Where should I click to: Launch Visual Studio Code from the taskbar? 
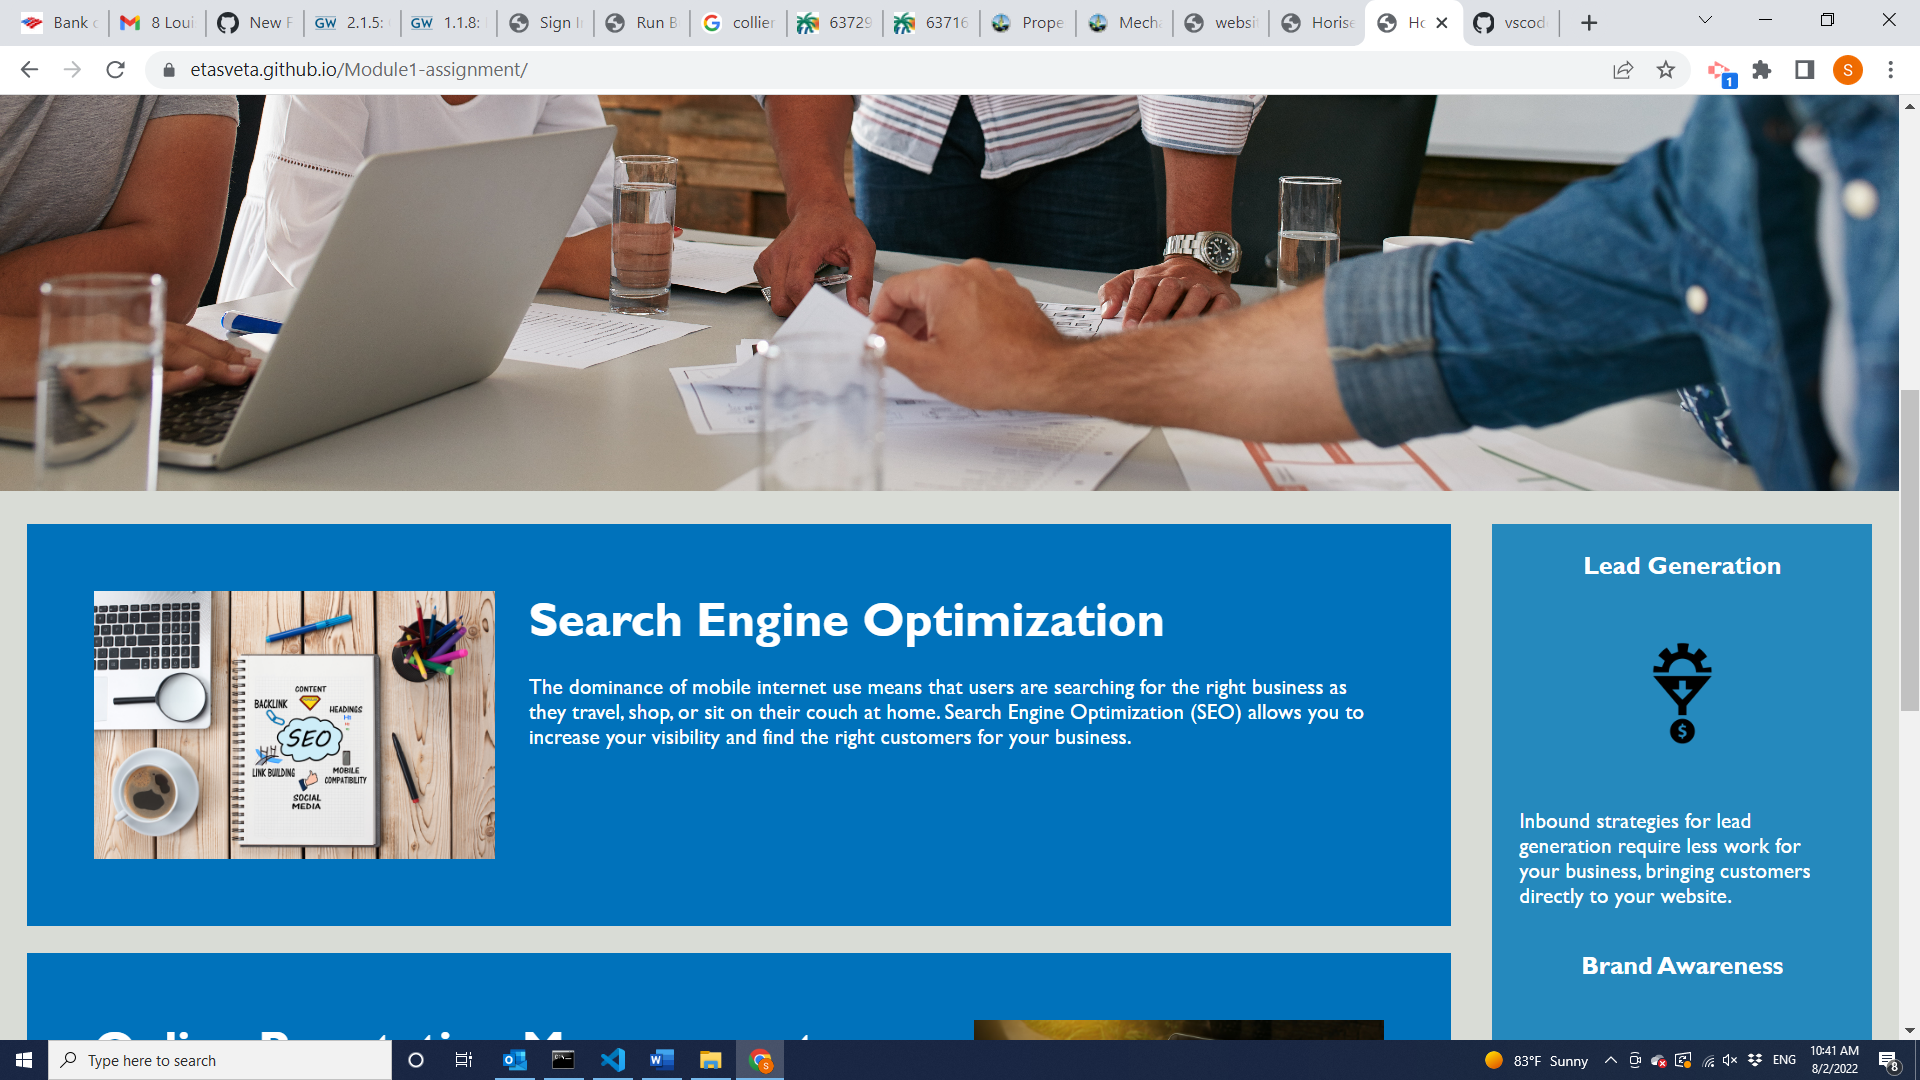pos(613,1060)
